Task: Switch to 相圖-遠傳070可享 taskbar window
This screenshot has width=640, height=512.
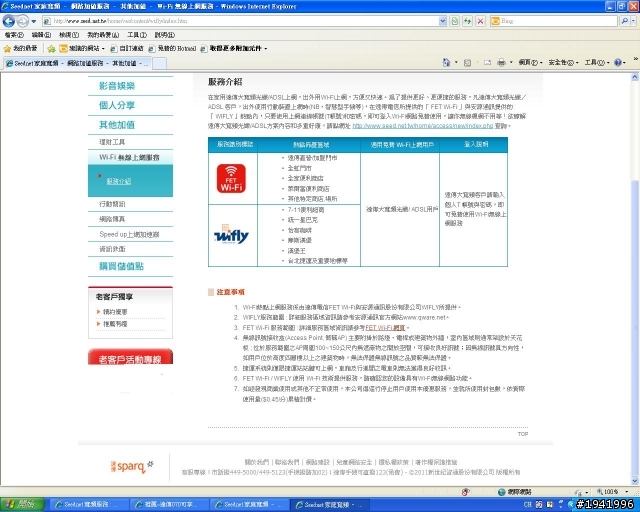Action: pyautogui.click(x=169, y=505)
